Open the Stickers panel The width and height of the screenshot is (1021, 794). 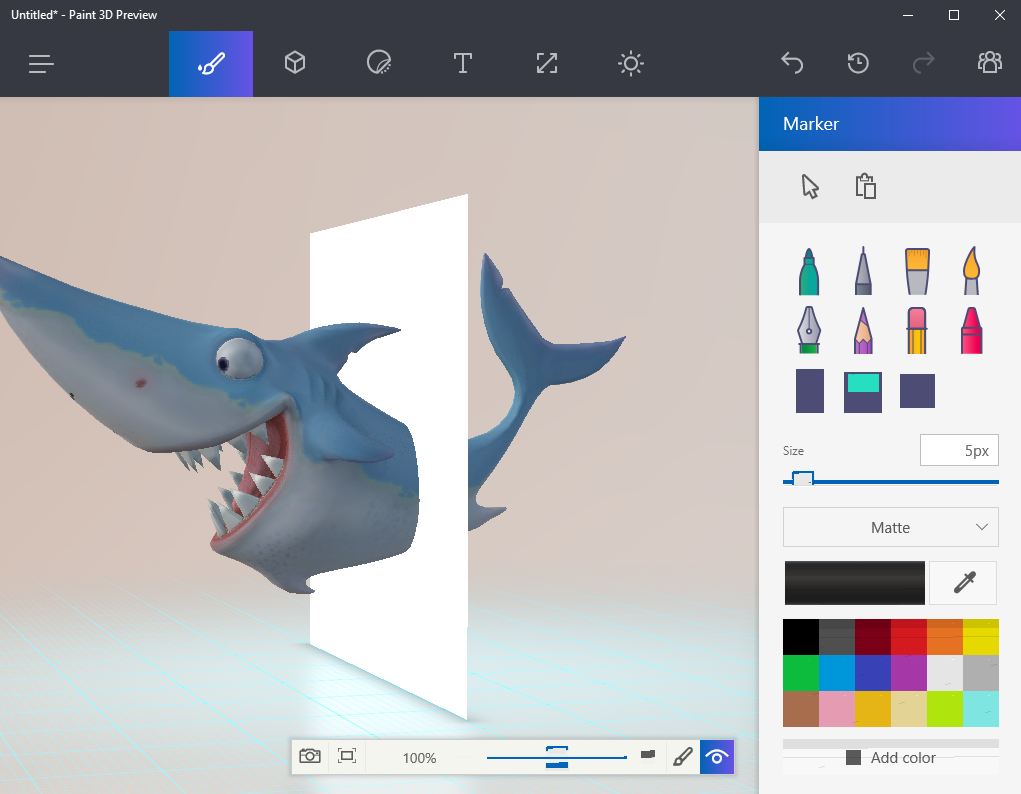click(x=379, y=63)
